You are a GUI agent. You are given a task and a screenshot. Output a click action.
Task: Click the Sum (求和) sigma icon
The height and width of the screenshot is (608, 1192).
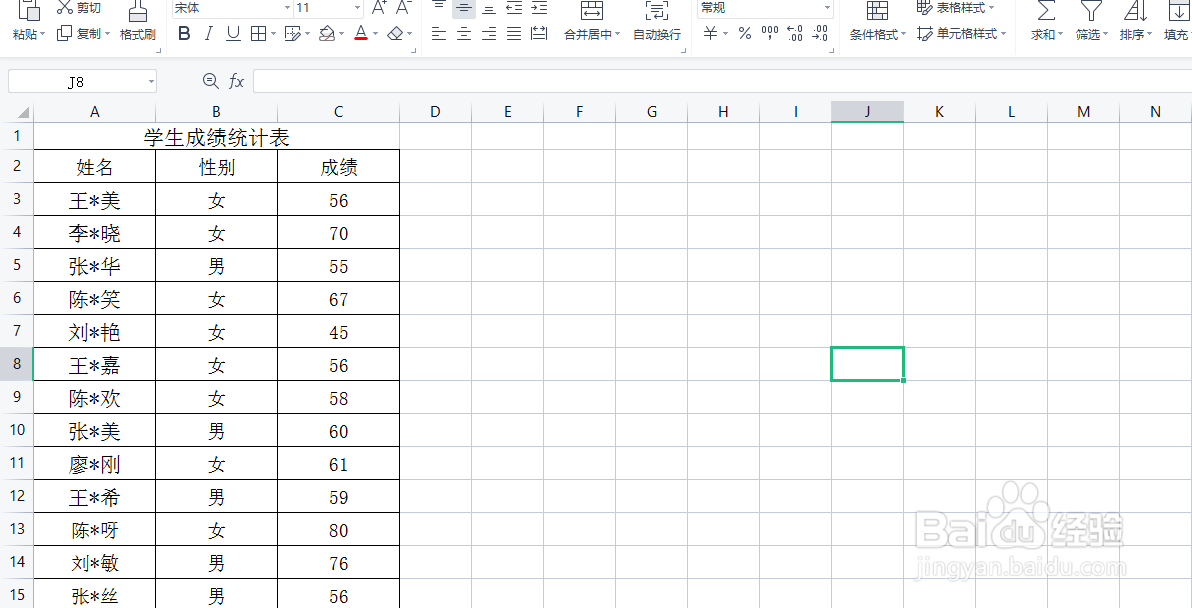(1047, 11)
